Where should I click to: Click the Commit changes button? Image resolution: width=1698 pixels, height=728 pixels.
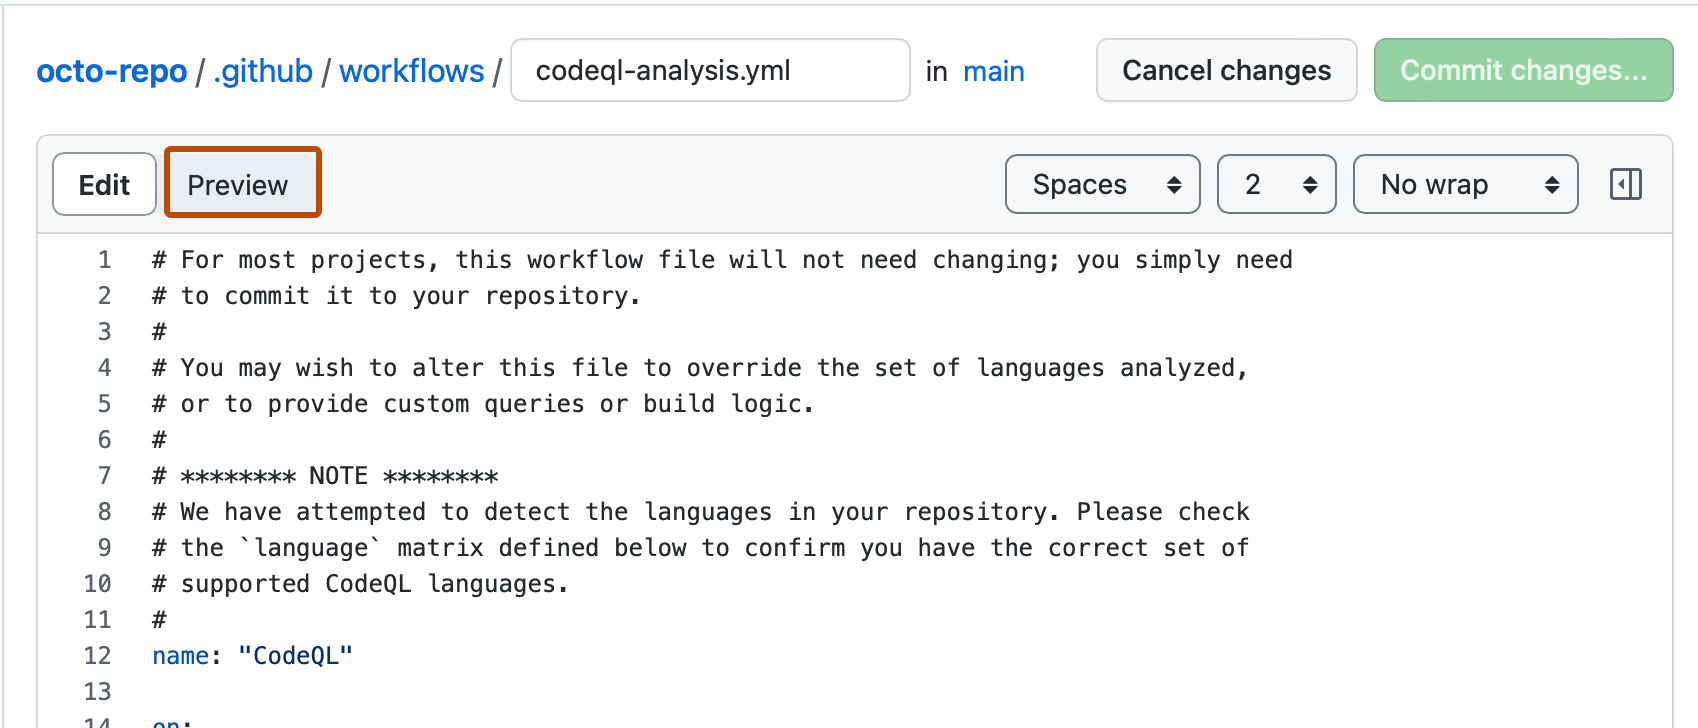(x=1523, y=70)
